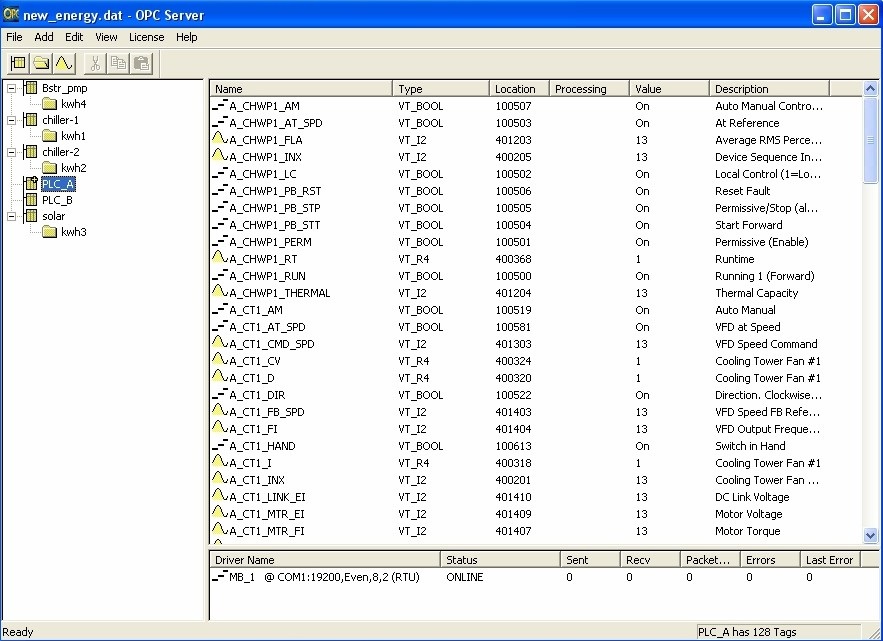
Task: Click the Cut scissors toolbar icon
Action: pos(95,63)
